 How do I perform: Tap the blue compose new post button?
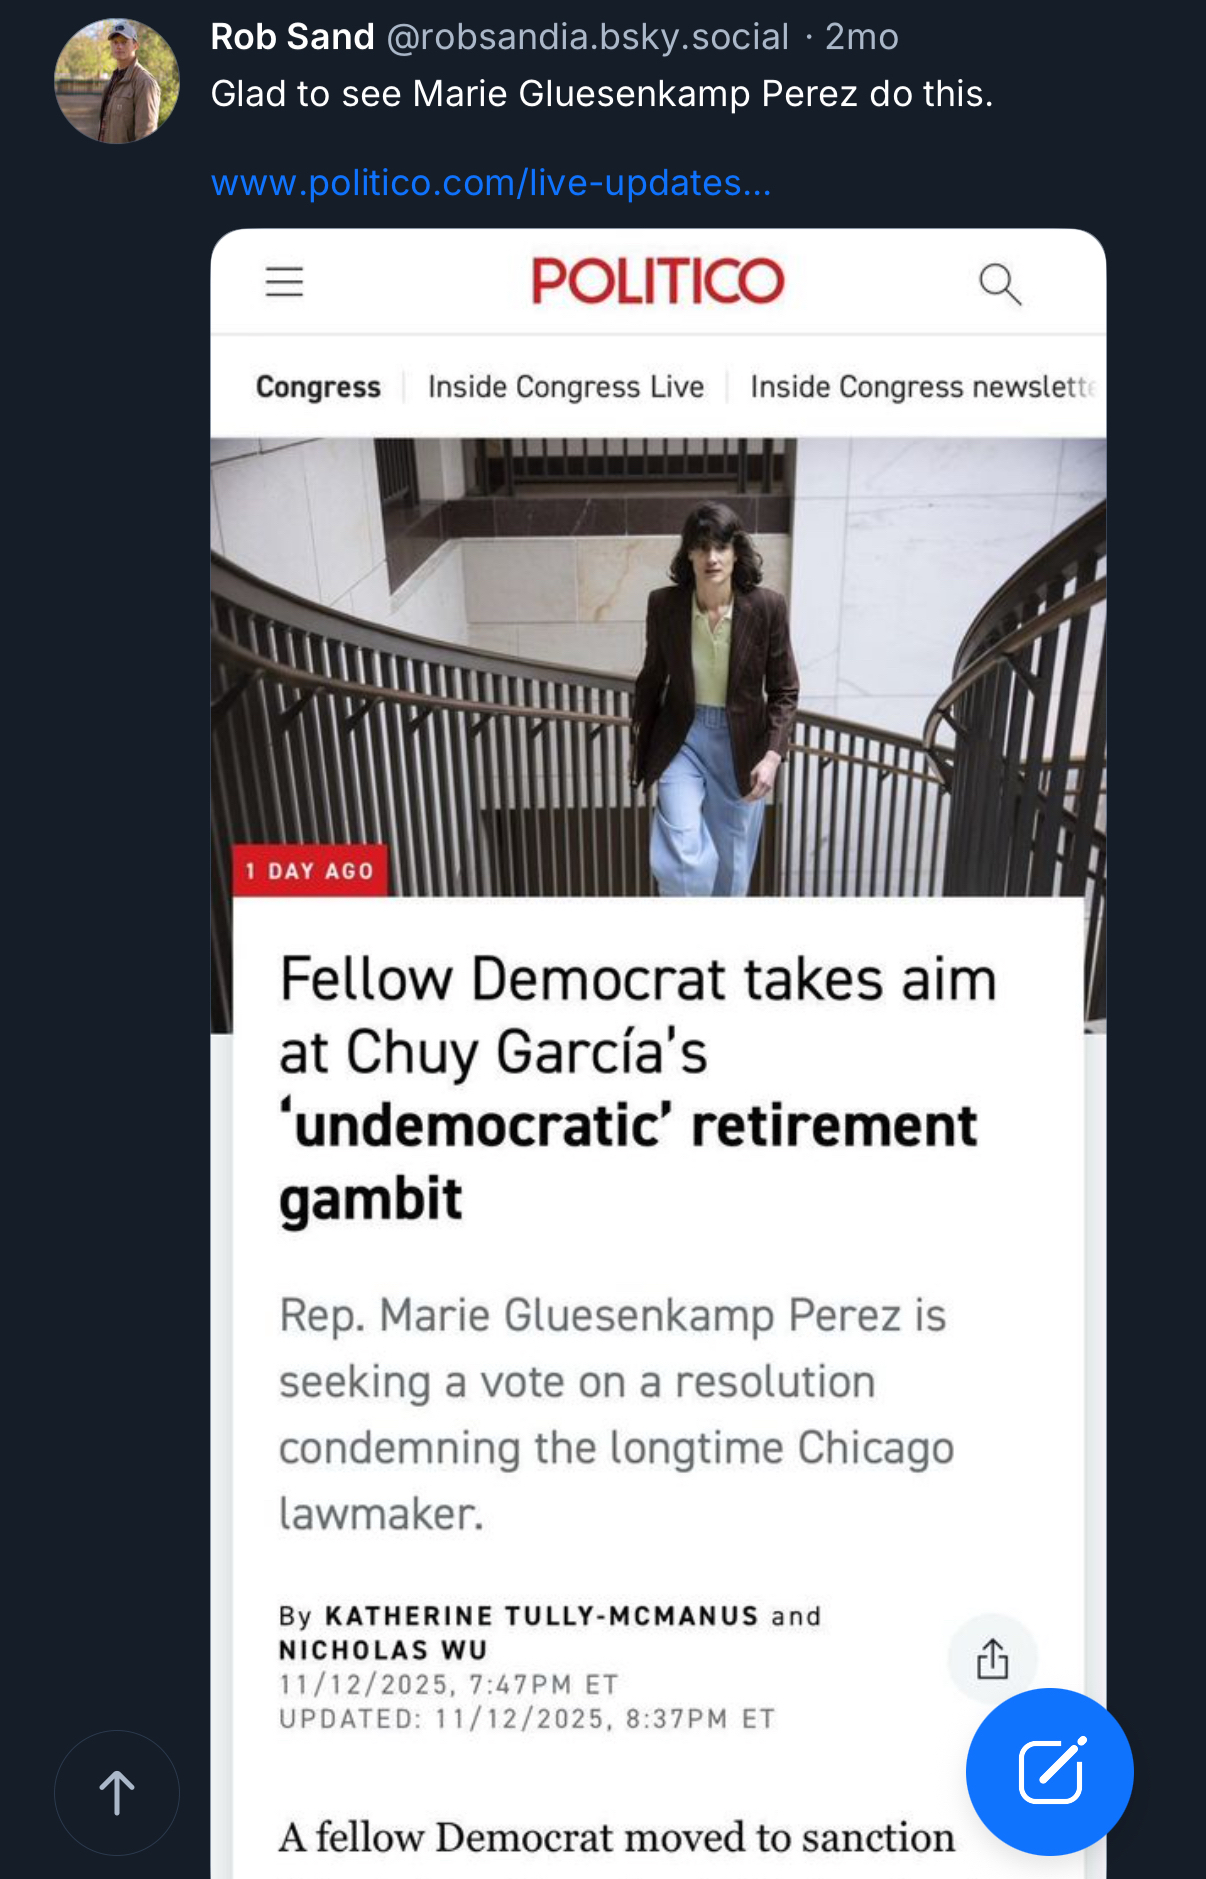point(1049,1771)
